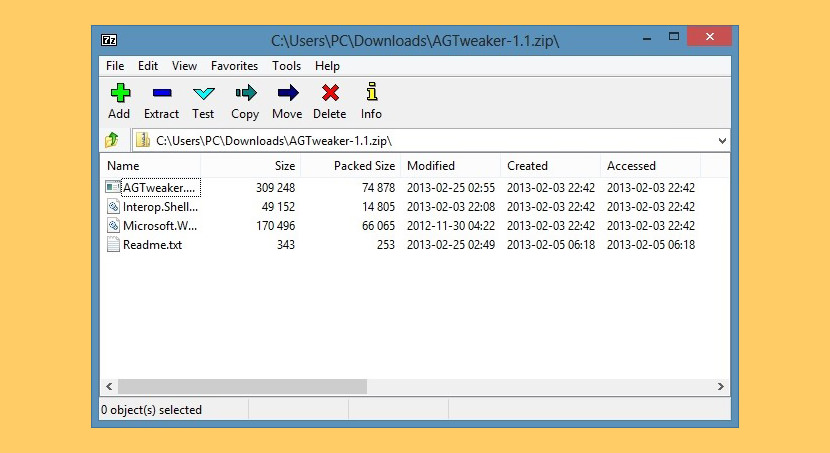The width and height of the screenshot is (830, 453).
Task: Click the packed size value 14 805
Action: (378, 206)
